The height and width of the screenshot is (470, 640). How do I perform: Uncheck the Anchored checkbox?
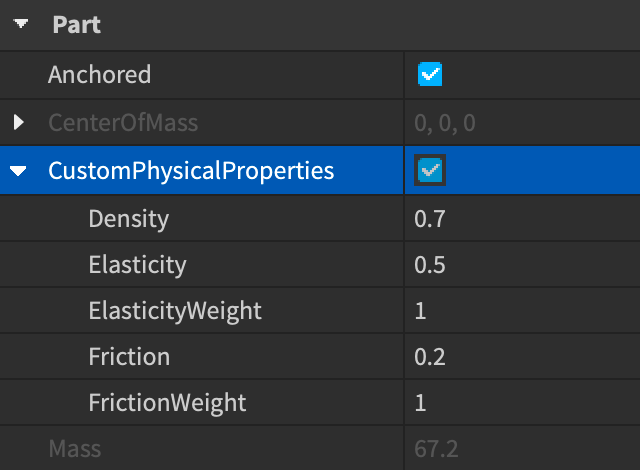431,74
